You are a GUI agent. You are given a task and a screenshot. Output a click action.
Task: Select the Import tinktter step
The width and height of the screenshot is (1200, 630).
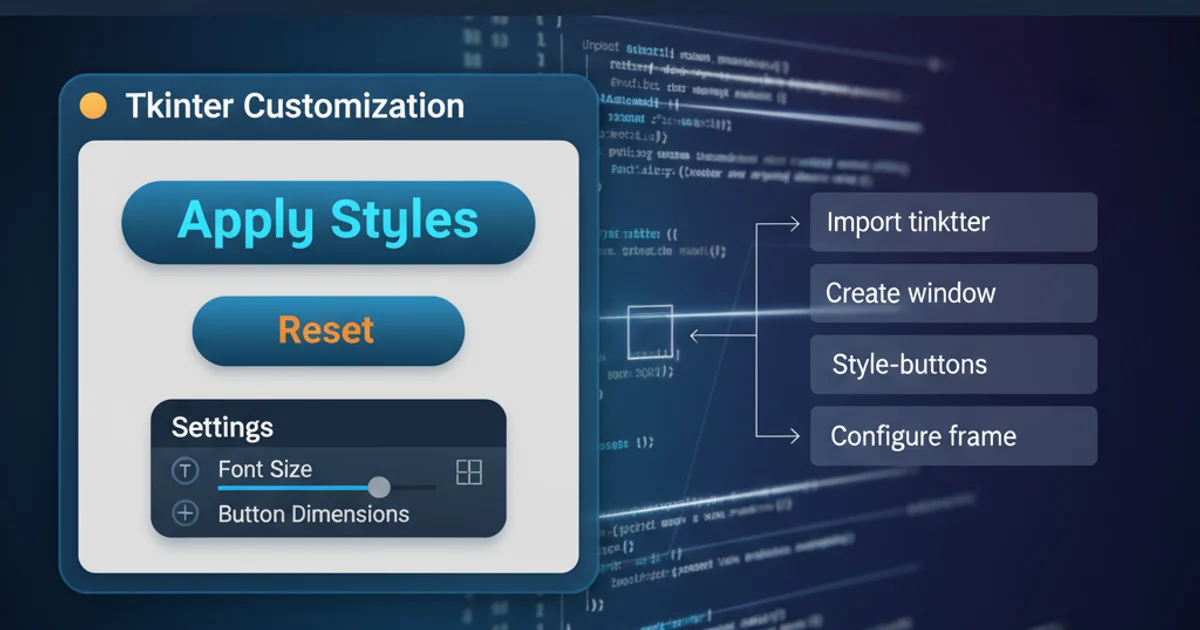click(953, 222)
